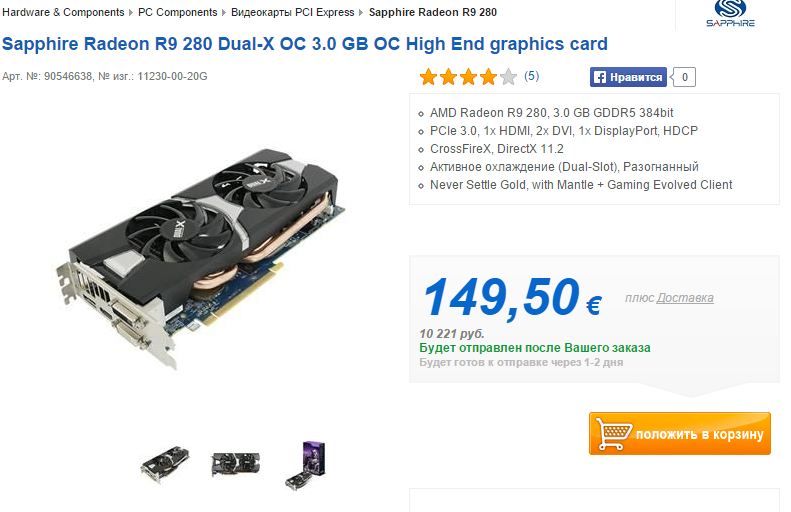
Task: Click the Facebook Нравится like button
Action: pyautogui.click(x=628, y=77)
